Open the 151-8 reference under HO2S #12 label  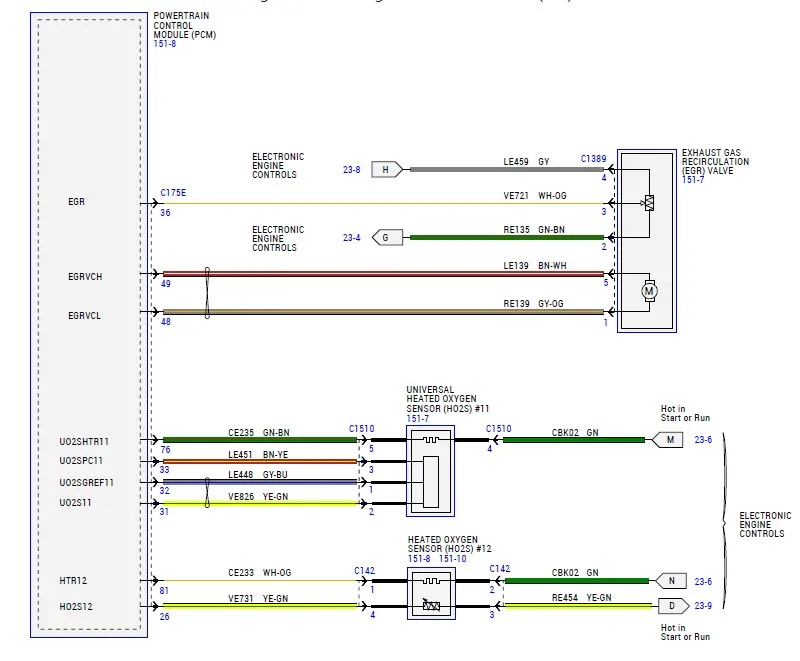[419, 558]
